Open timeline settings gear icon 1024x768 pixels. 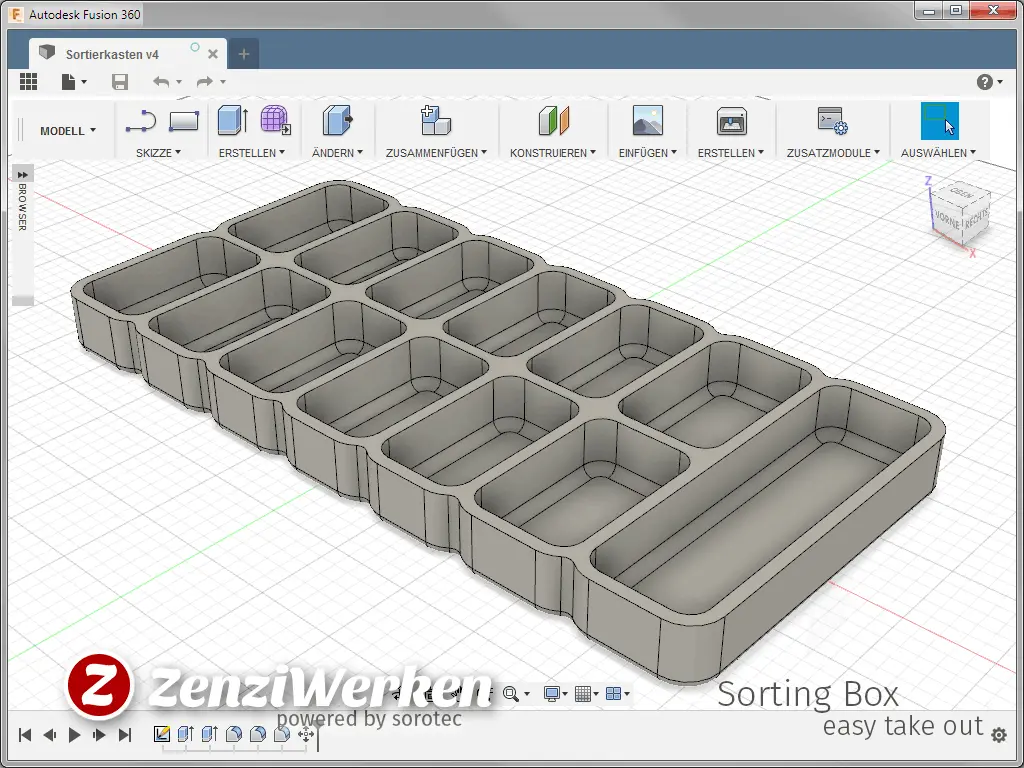(x=999, y=735)
